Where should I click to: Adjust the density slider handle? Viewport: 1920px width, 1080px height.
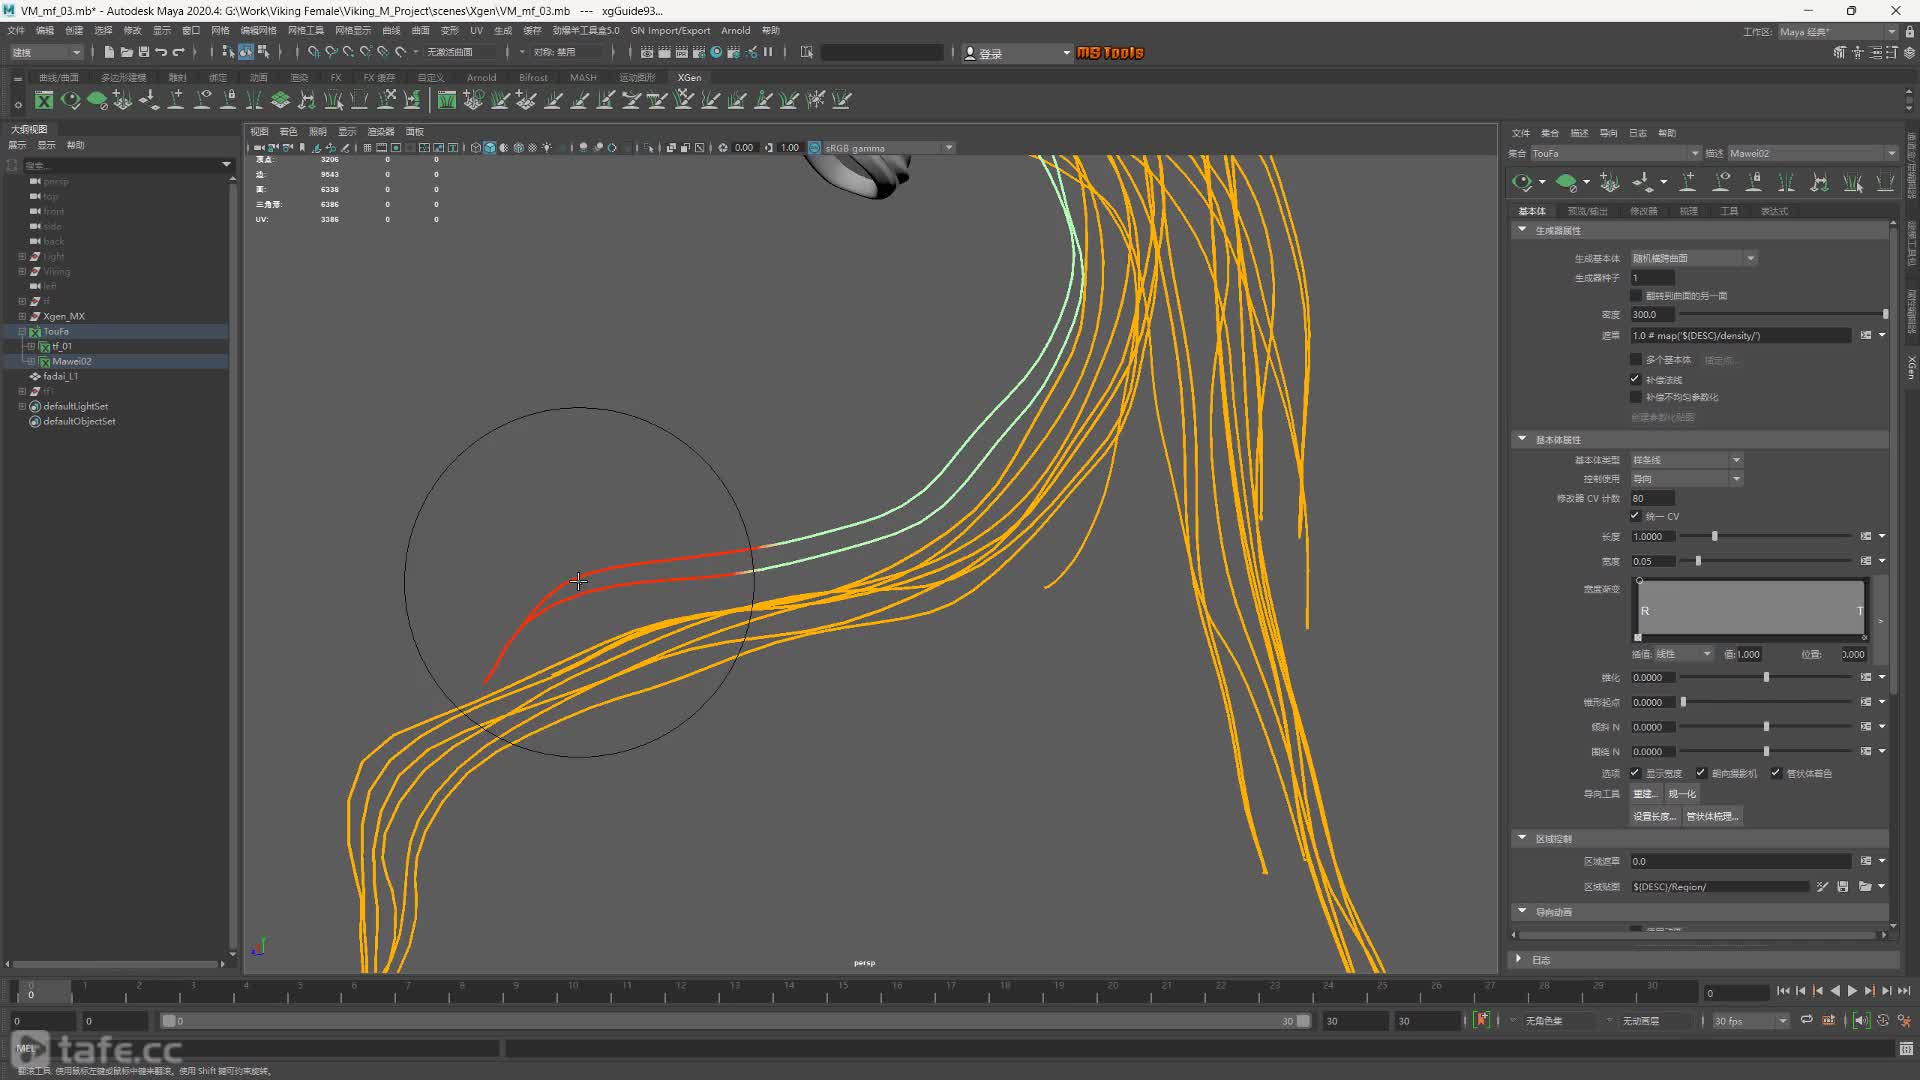click(1885, 315)
